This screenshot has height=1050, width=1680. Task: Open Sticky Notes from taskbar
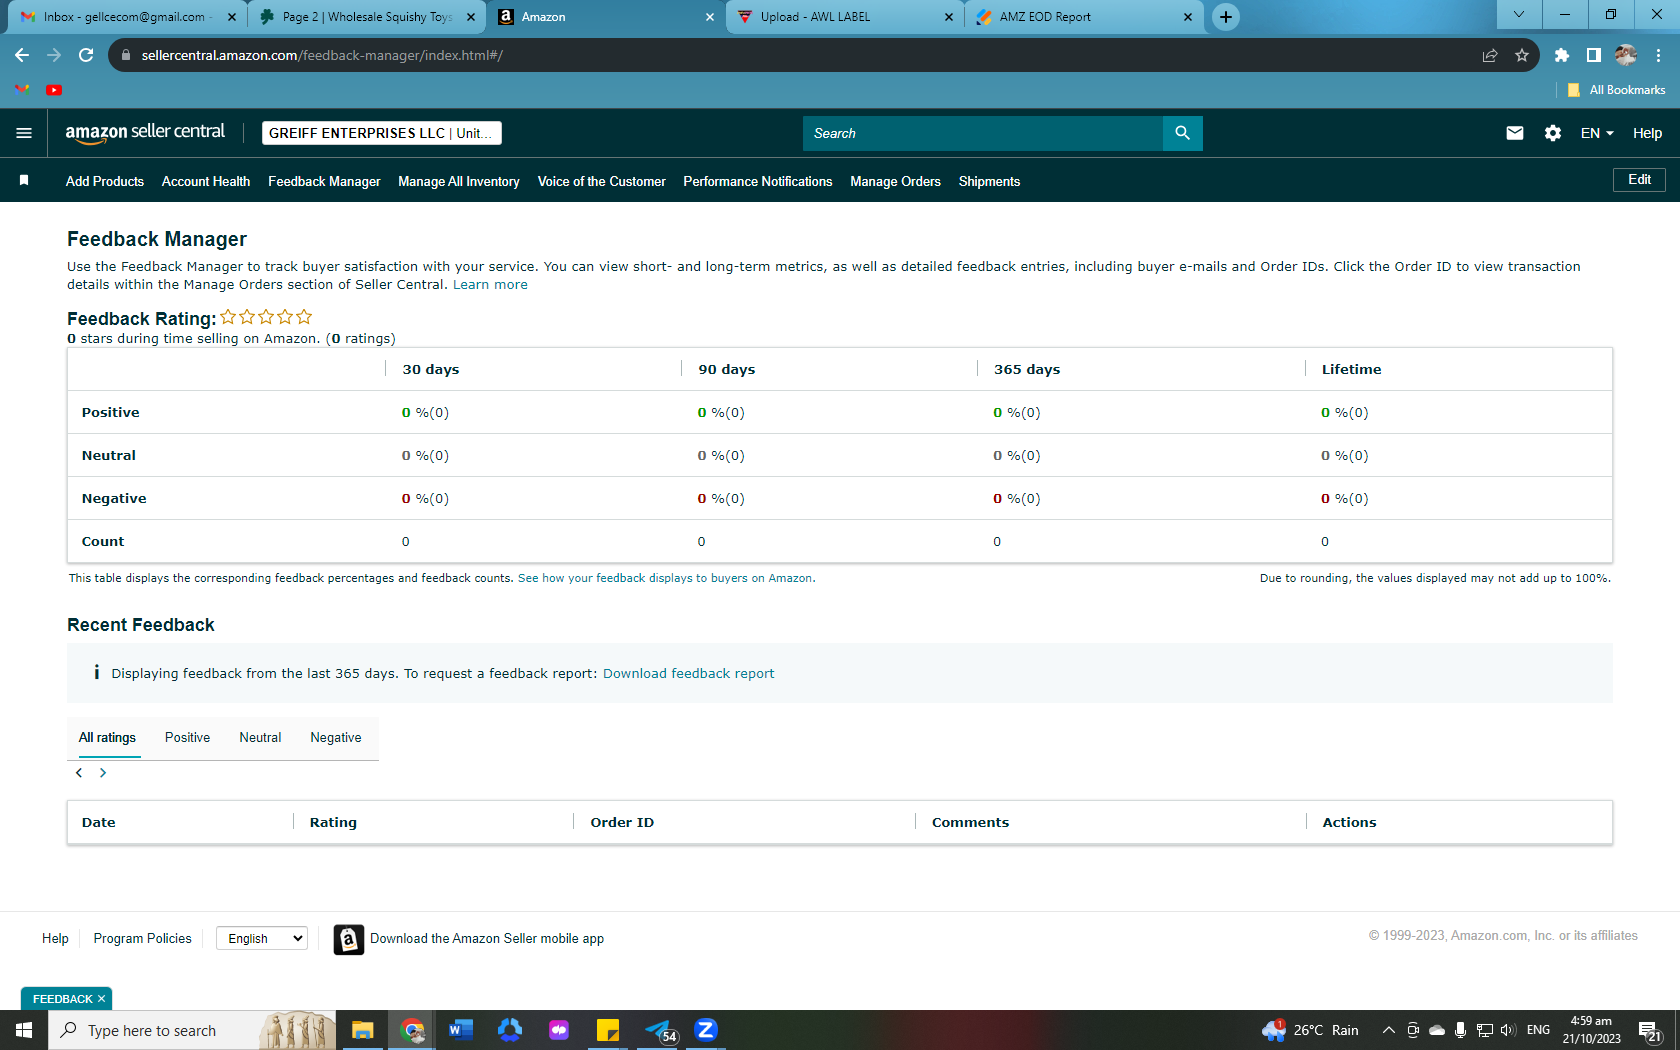tap(608, 1030)
